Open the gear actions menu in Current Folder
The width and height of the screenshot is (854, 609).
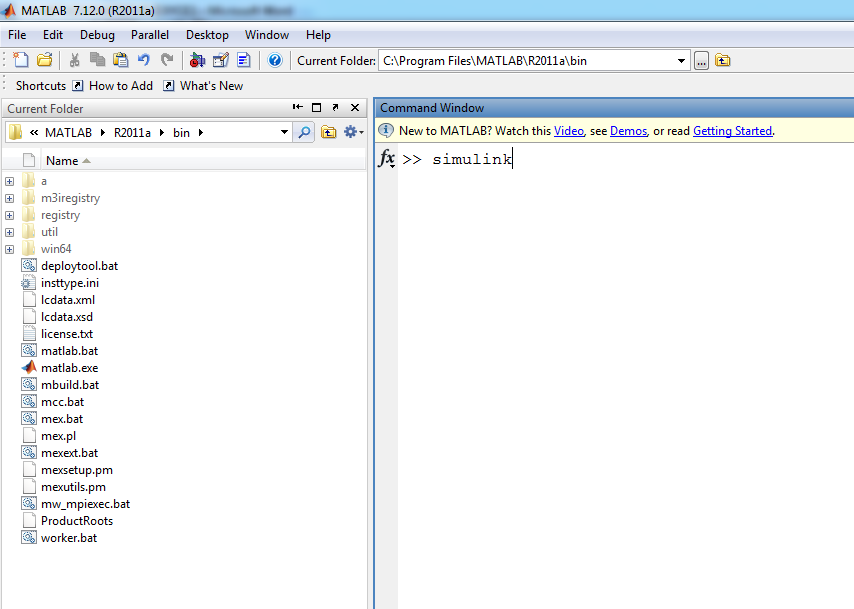(353, 132)
